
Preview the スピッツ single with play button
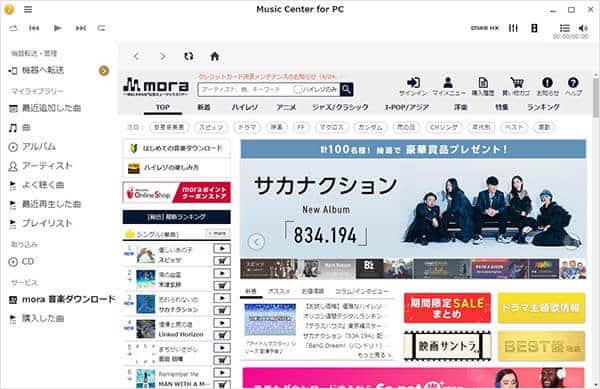pyautogui.click(x=222, y=249)
